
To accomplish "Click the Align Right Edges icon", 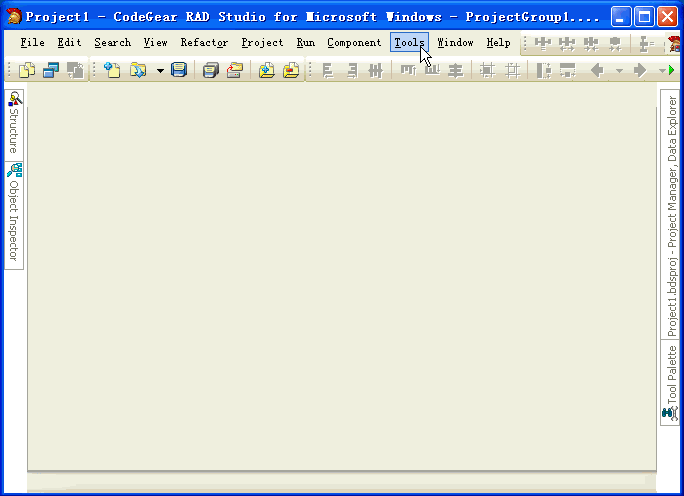I will 352,70.
